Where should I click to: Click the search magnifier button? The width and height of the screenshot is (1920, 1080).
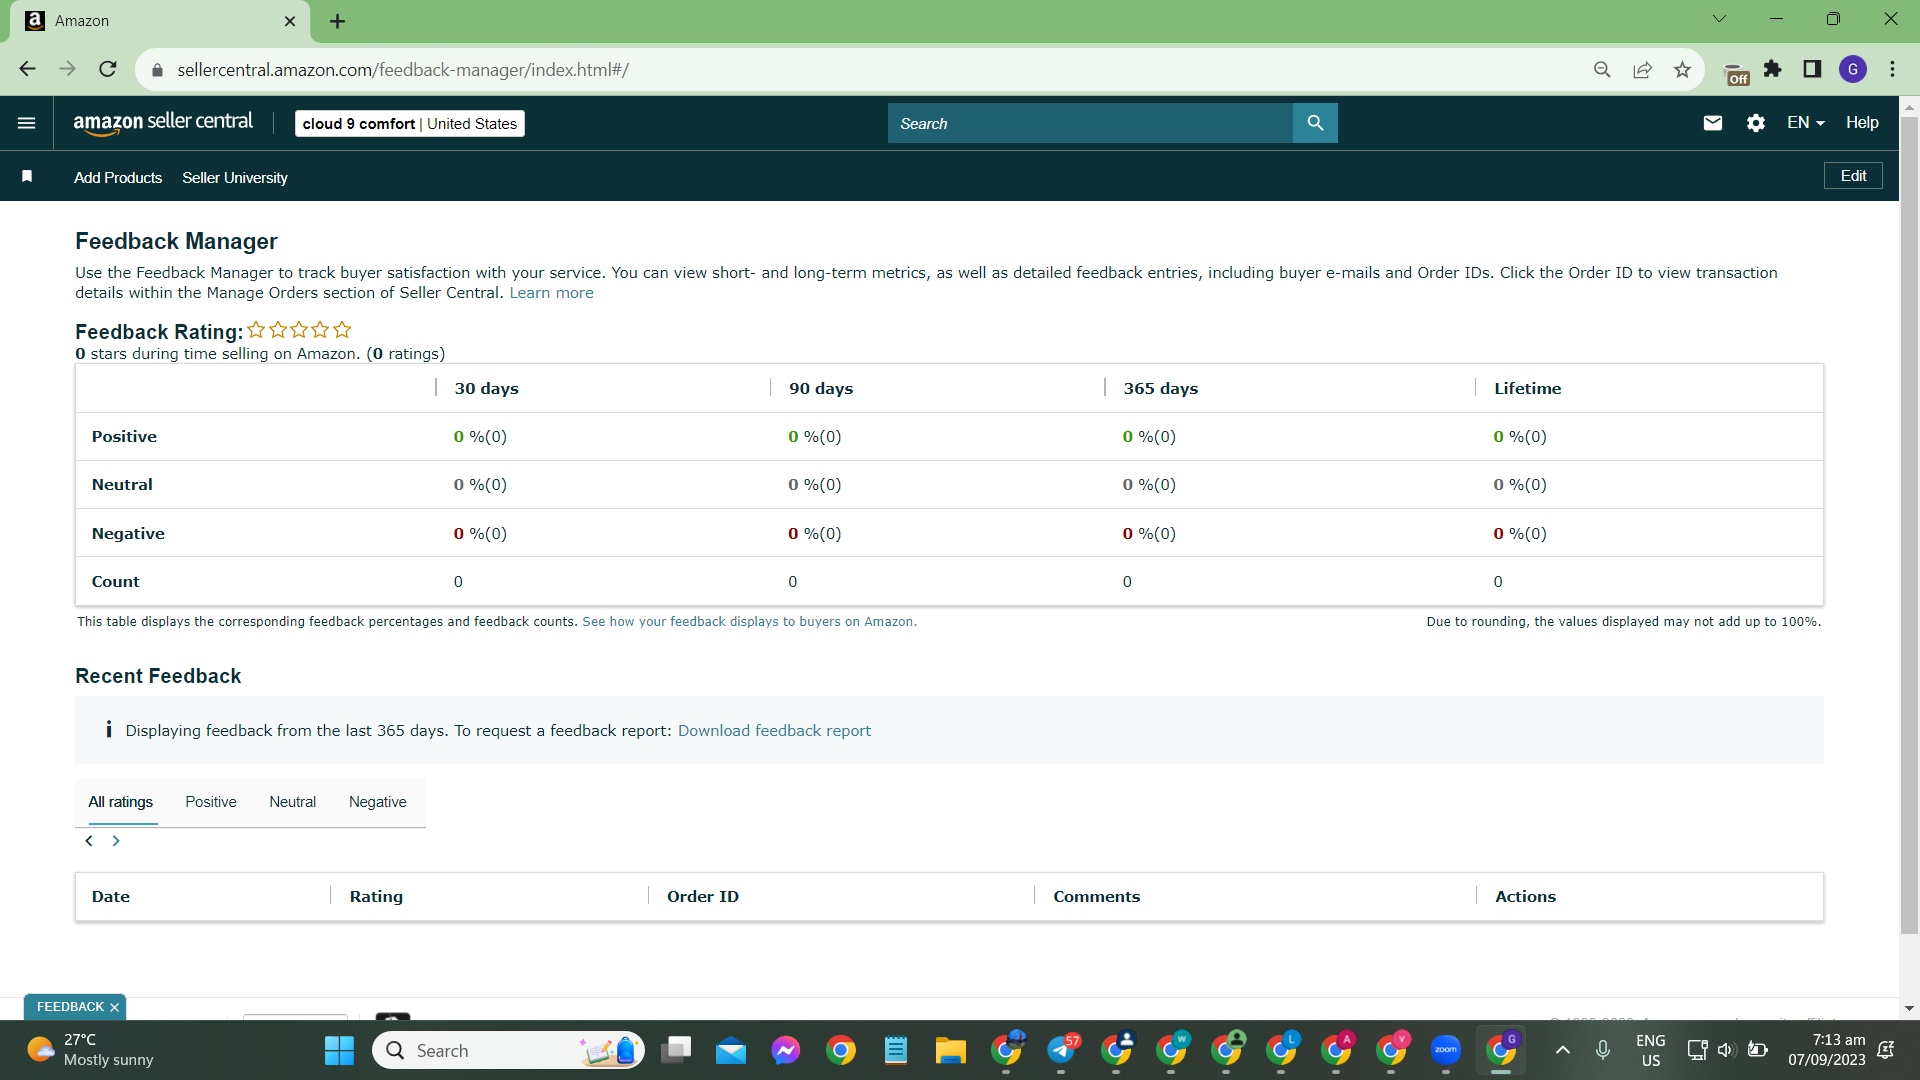click(1315, 123)
